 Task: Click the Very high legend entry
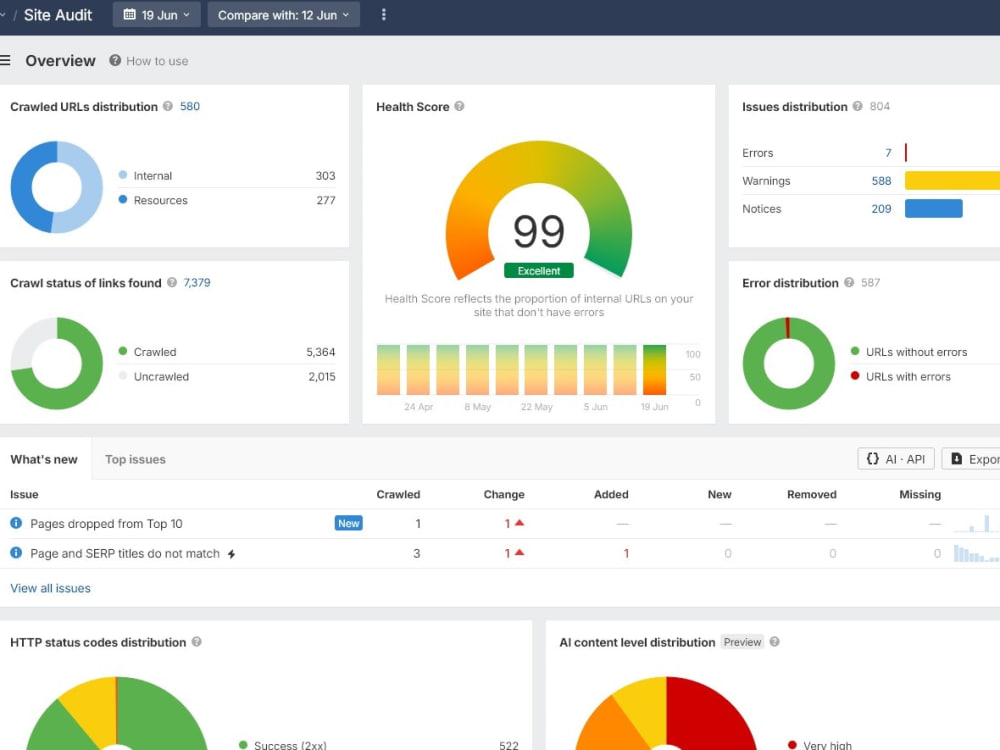point(820,744)
